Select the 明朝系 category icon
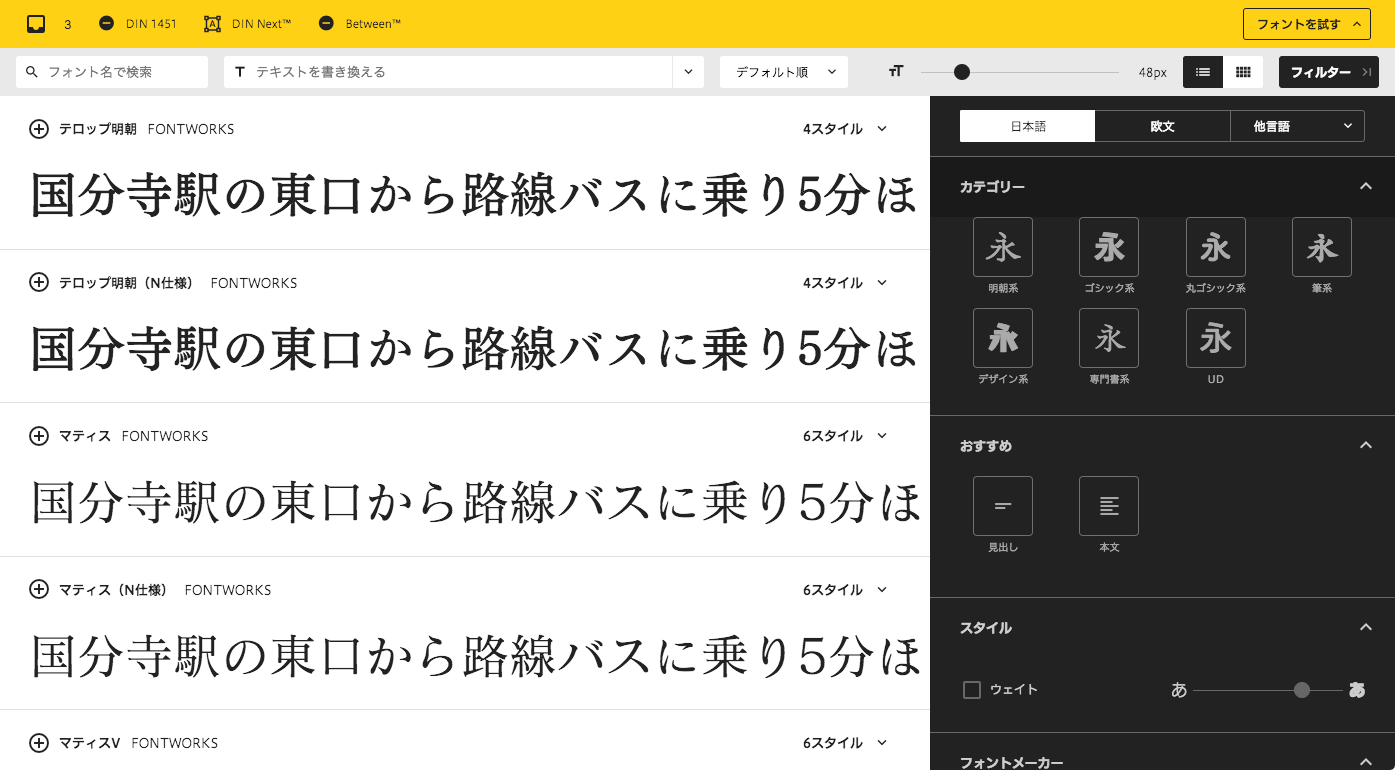 click(x=1002, y=247)
